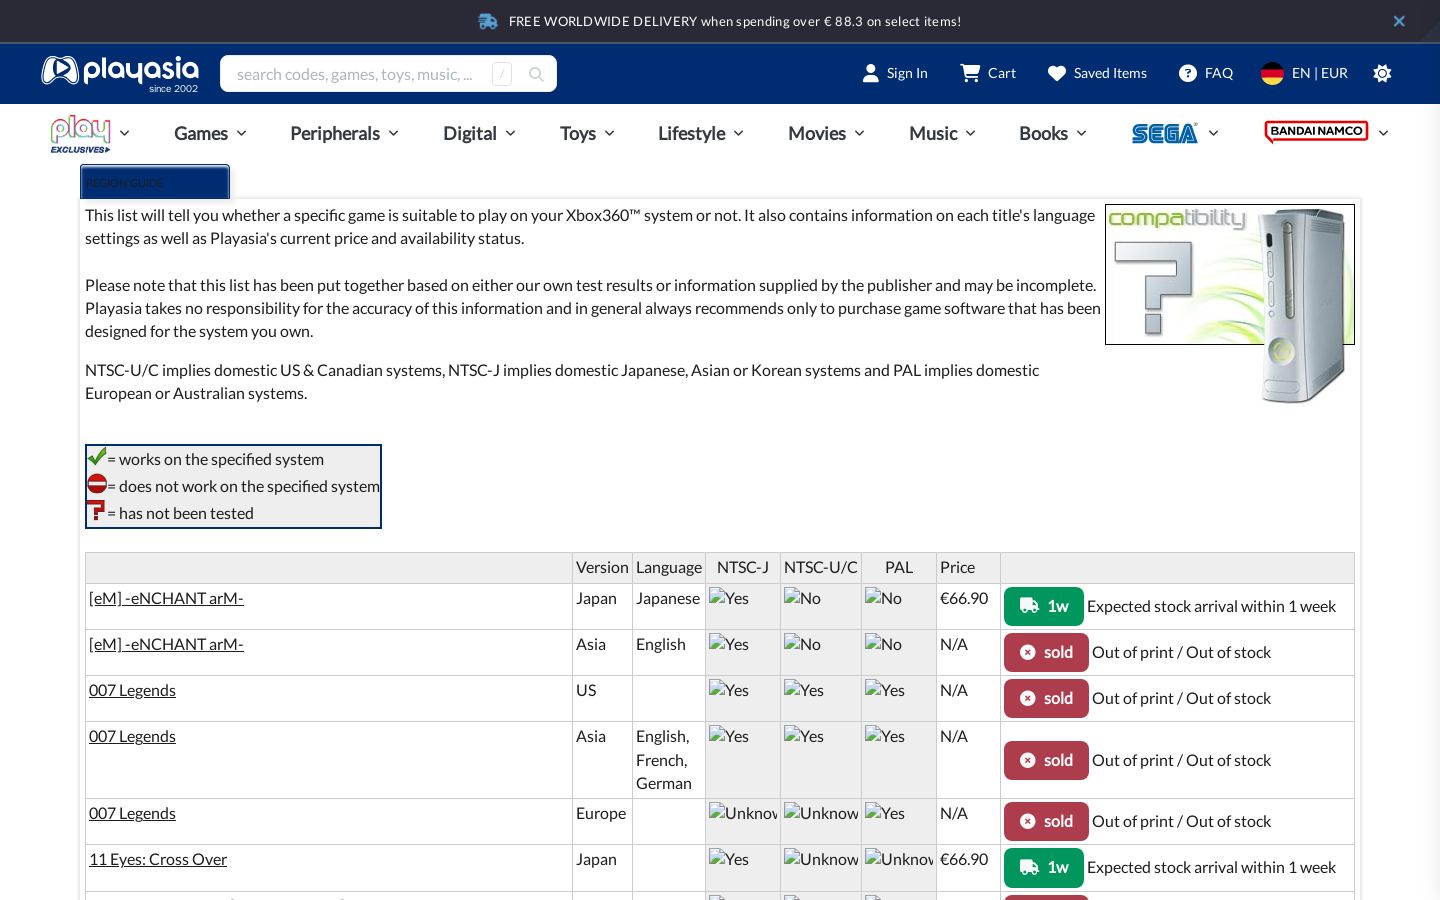Click the Language column header

click(x=669, y=567)
